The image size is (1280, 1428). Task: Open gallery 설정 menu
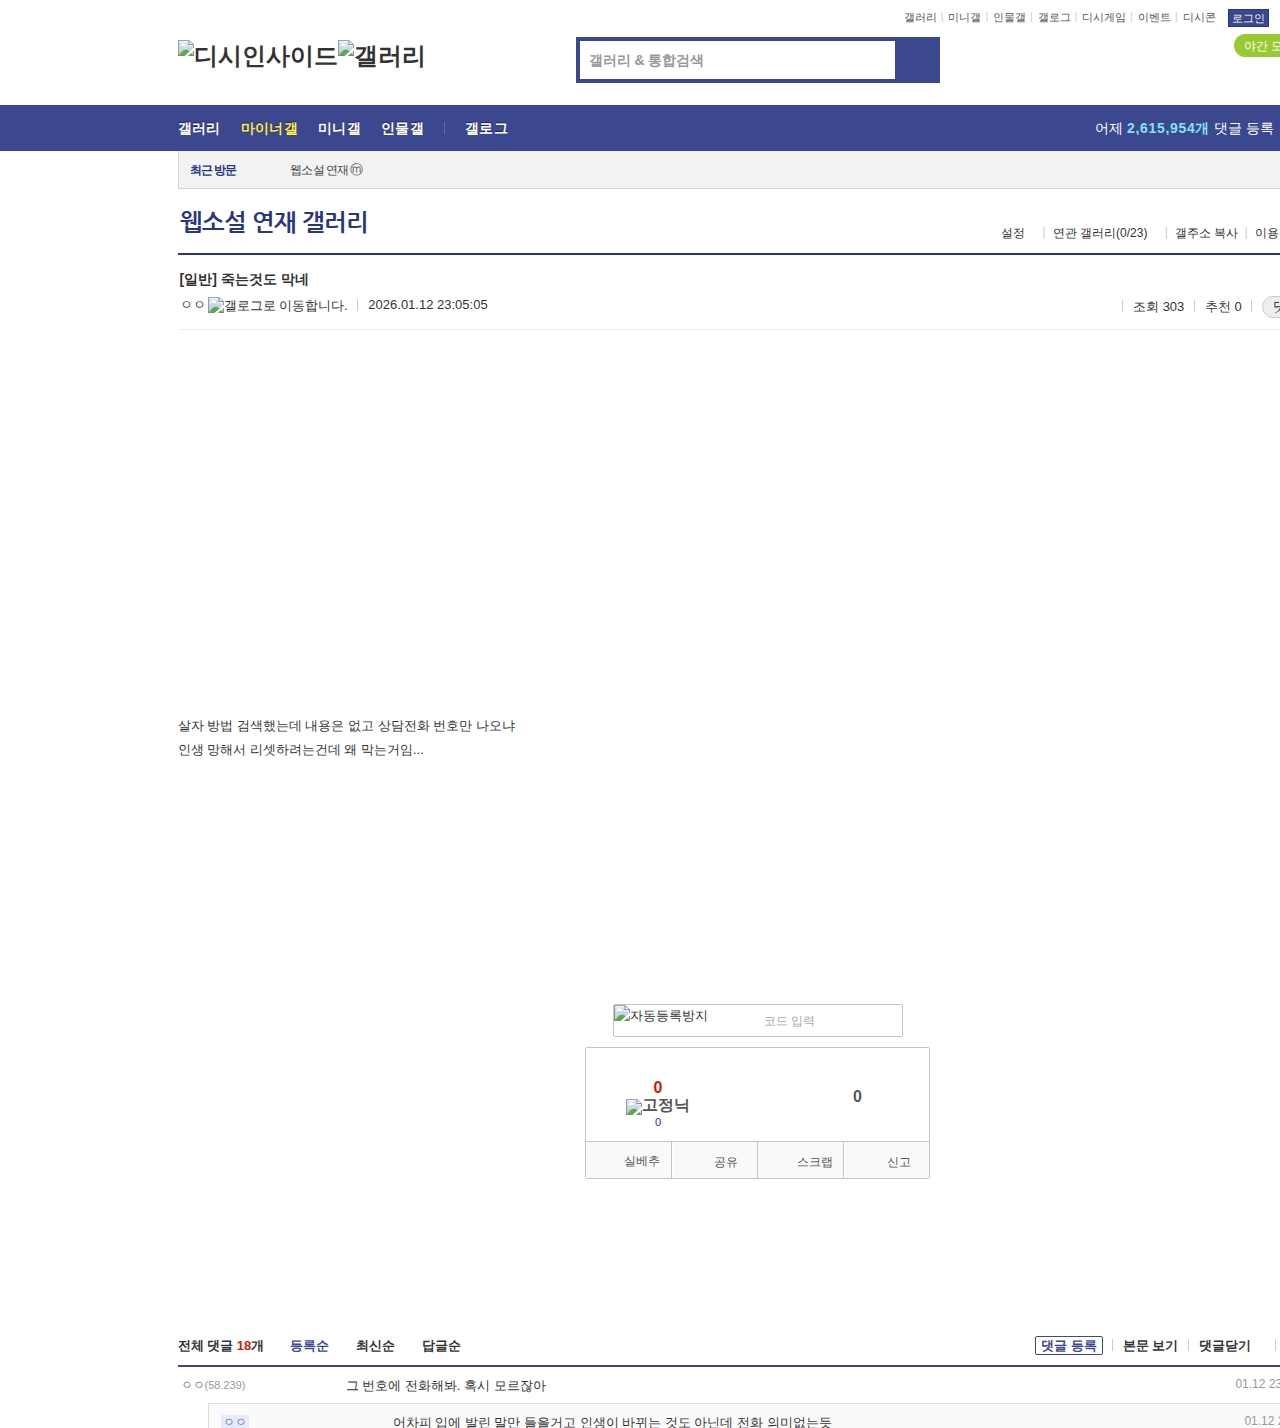click(1013, 233)
